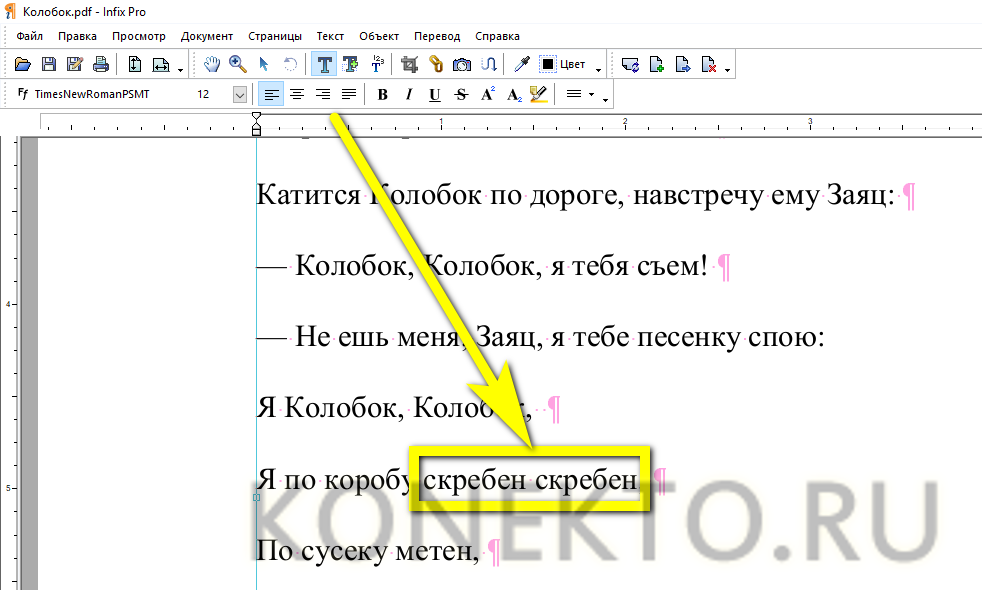Select the Hand pan tool

click(212, 64)
